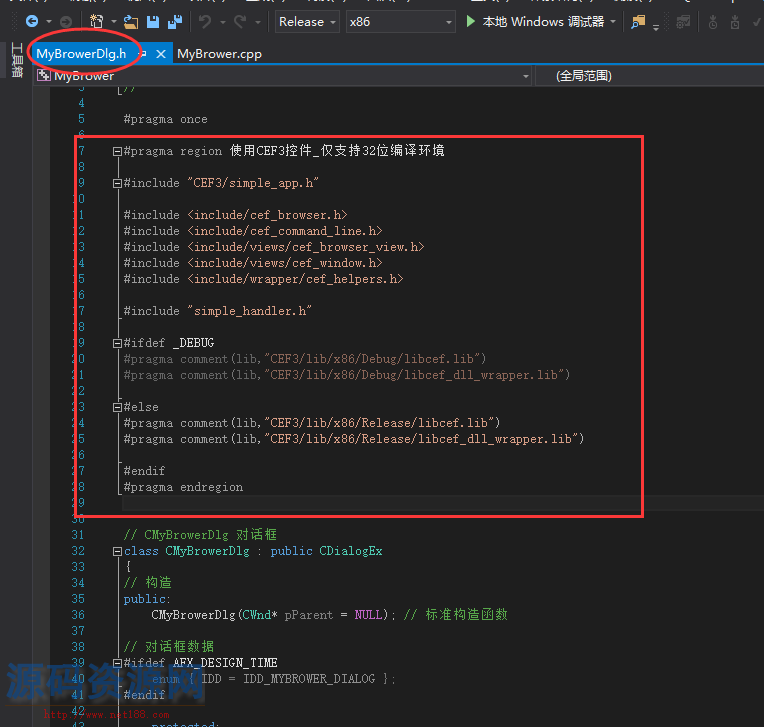Click the '#pragma endregion' line

pos(183,487)
